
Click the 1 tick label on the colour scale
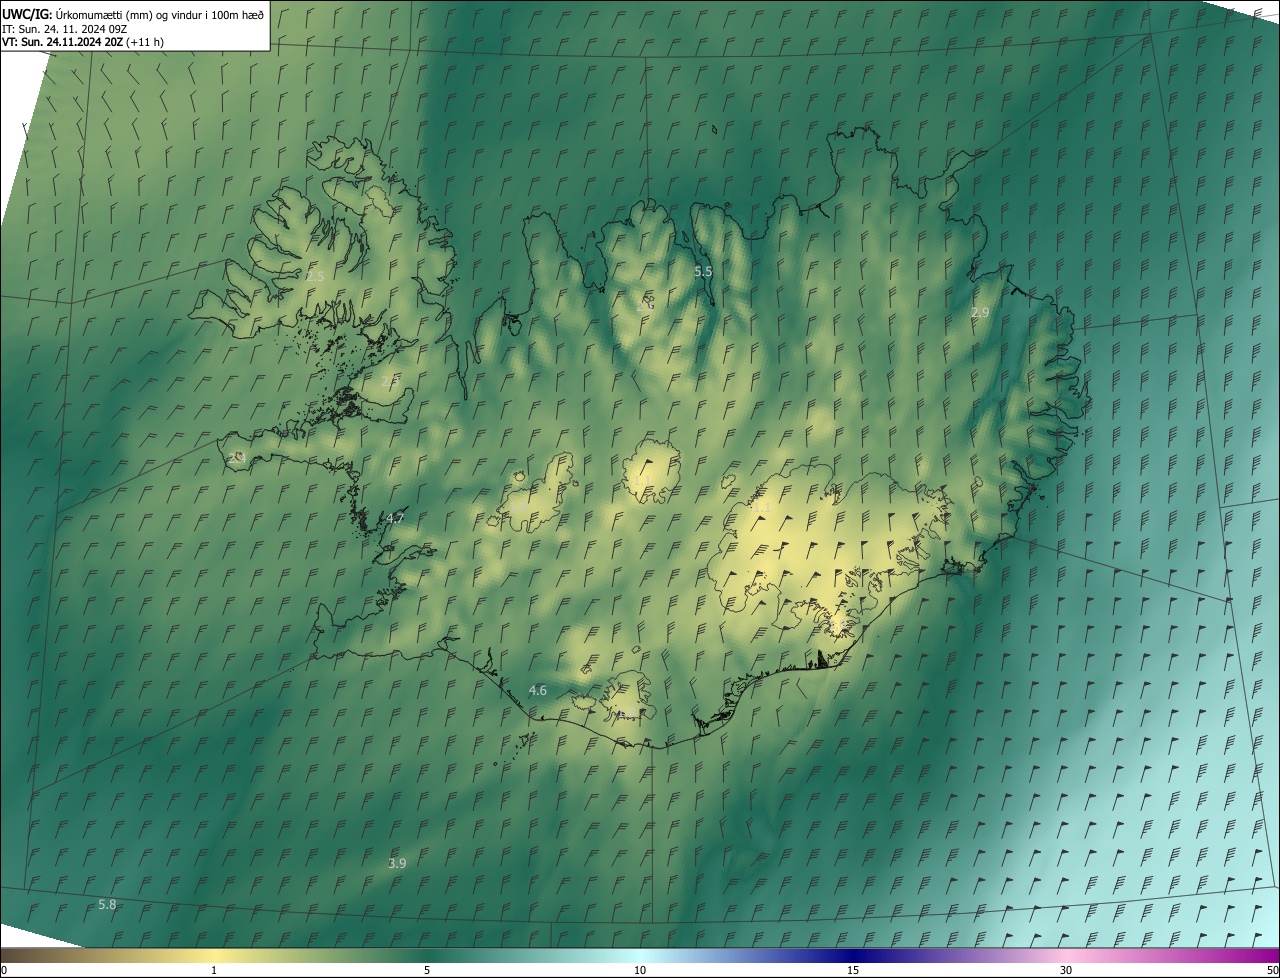(214, 970)
